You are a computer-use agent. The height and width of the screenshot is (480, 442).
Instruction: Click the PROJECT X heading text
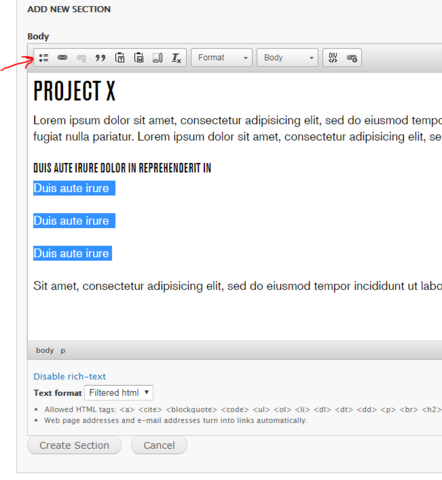[74, 91]
